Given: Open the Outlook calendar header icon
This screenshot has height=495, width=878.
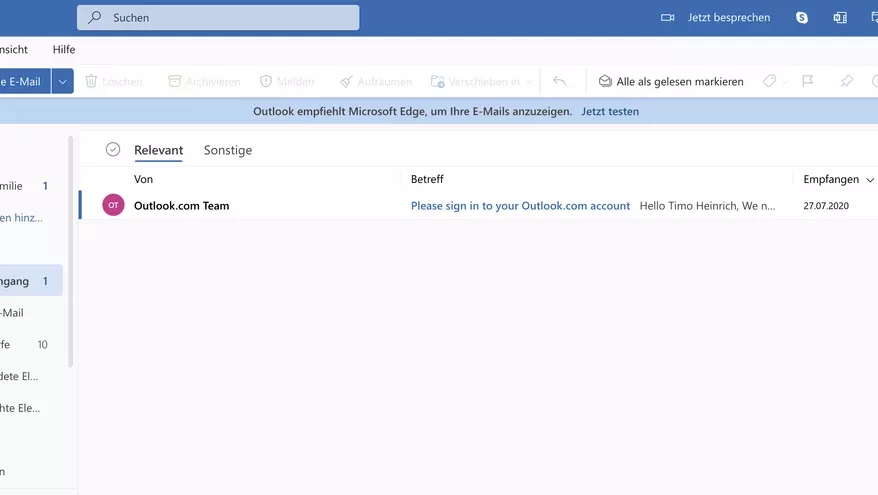Looking at the screenshot, I should tap(840, 17).
